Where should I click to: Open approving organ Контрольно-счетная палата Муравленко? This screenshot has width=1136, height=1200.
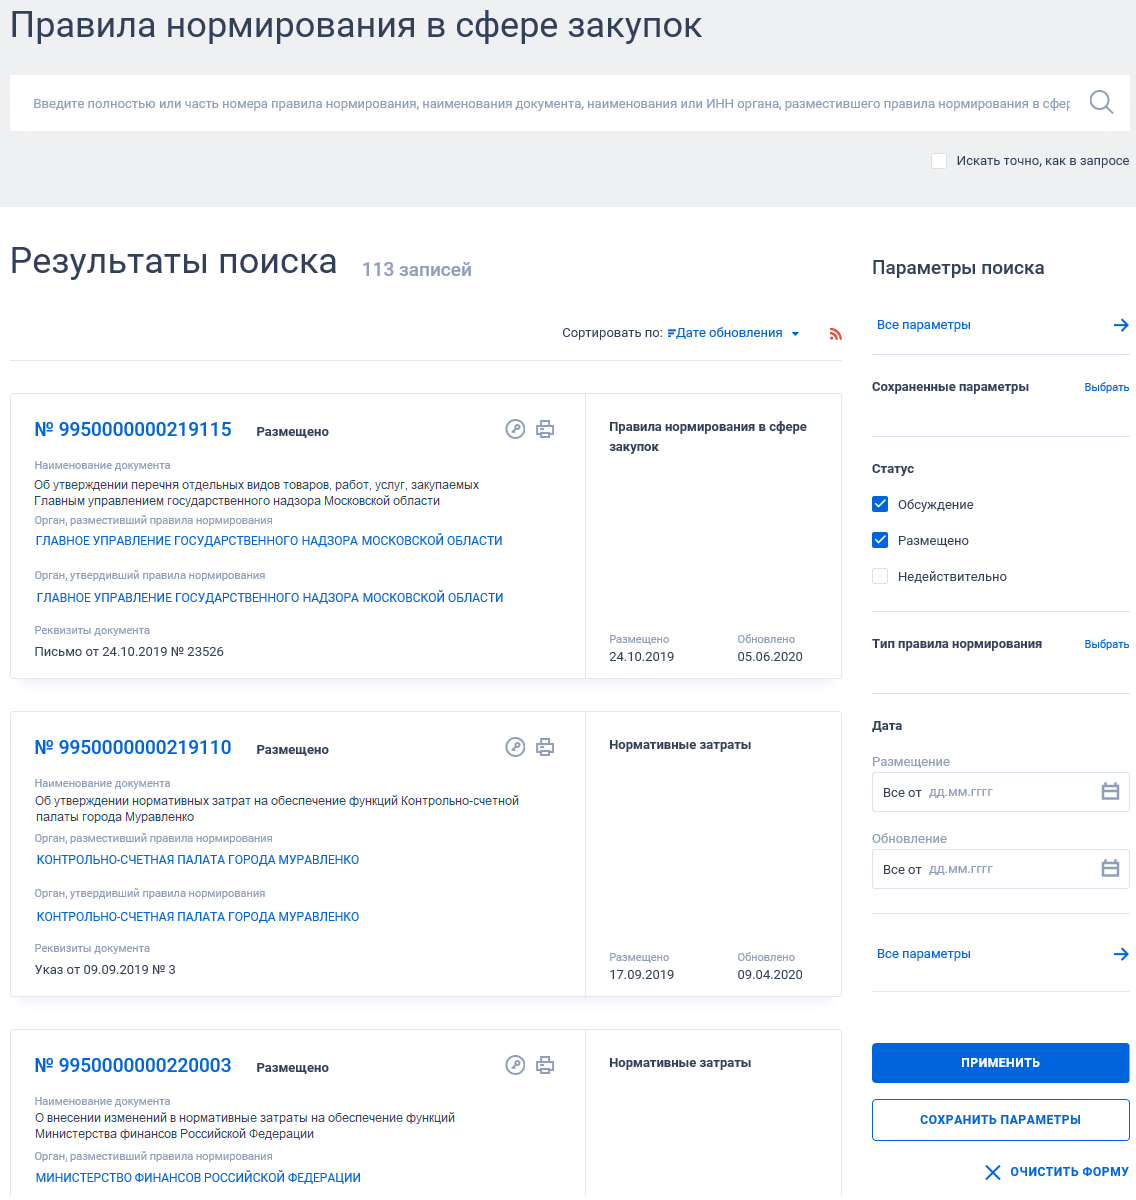click(x=198, y=917)
